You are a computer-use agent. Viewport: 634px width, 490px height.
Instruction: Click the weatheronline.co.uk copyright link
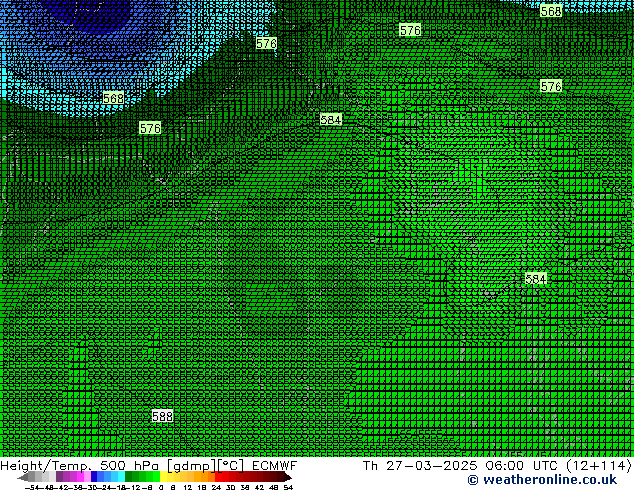click(542, 480)
